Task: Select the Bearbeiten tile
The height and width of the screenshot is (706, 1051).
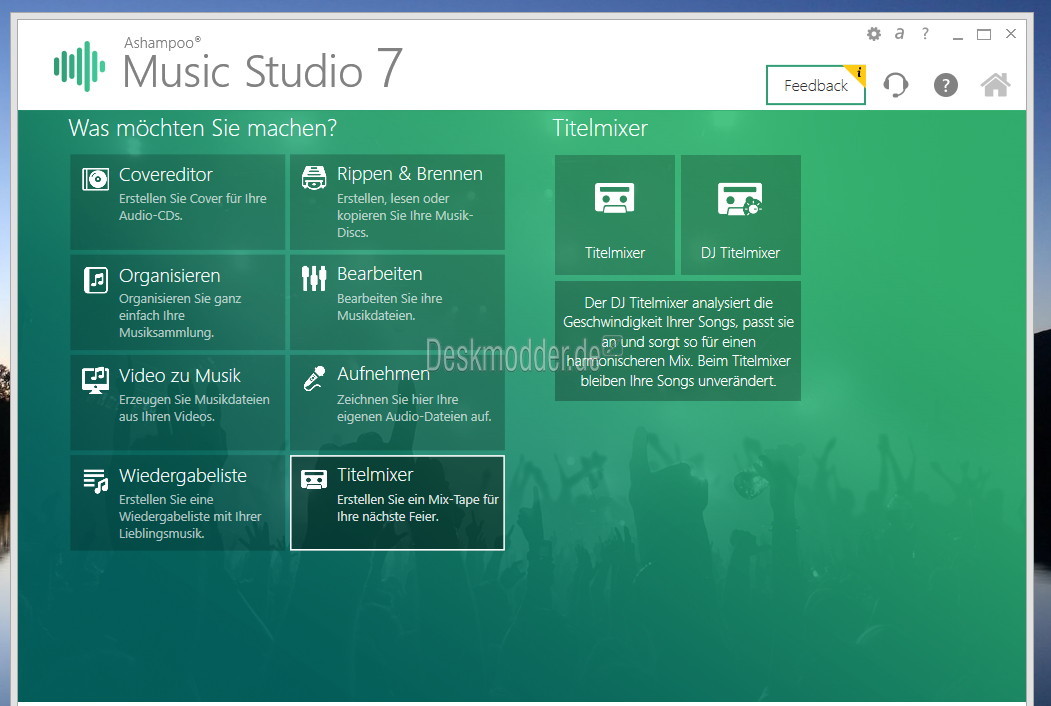Action: [397, 302]
